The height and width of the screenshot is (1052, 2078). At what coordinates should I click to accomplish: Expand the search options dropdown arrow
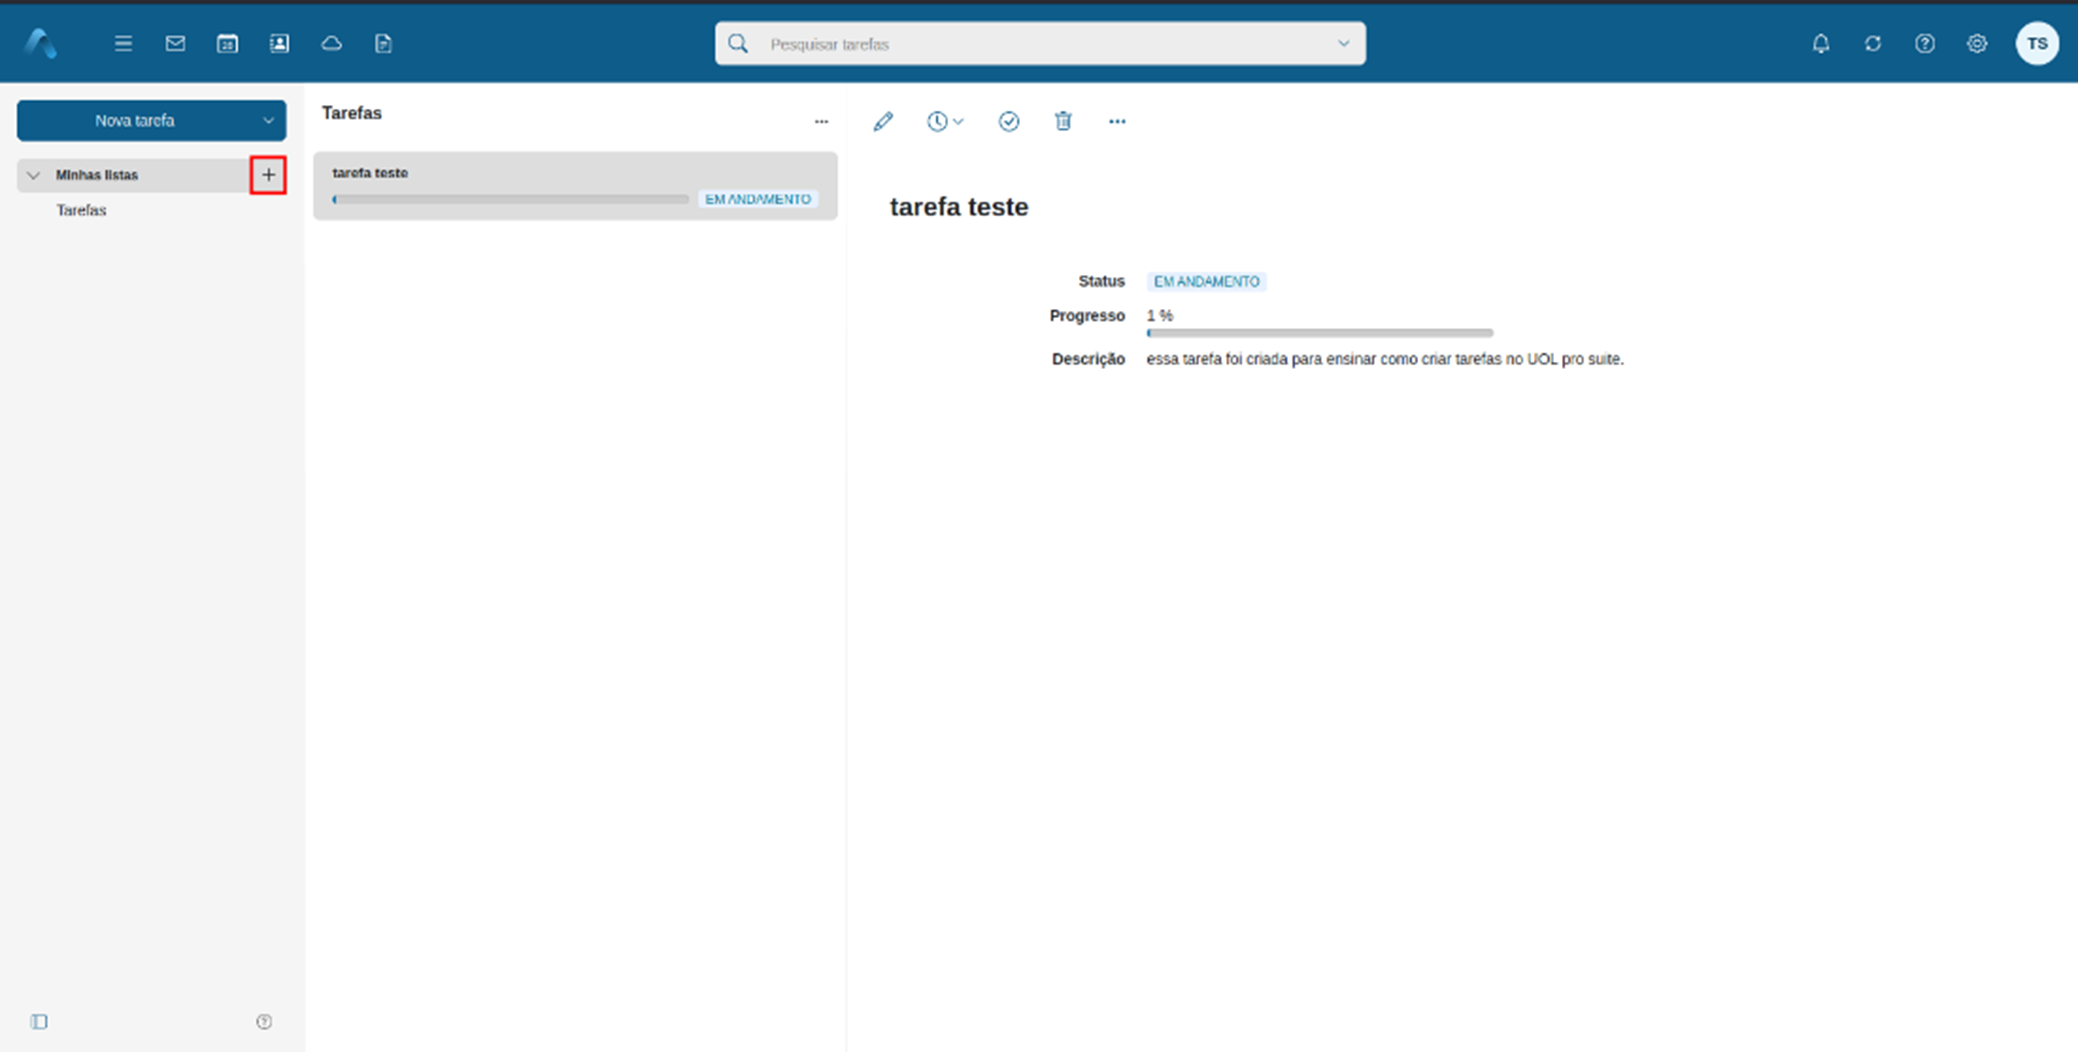point(1343,43)
